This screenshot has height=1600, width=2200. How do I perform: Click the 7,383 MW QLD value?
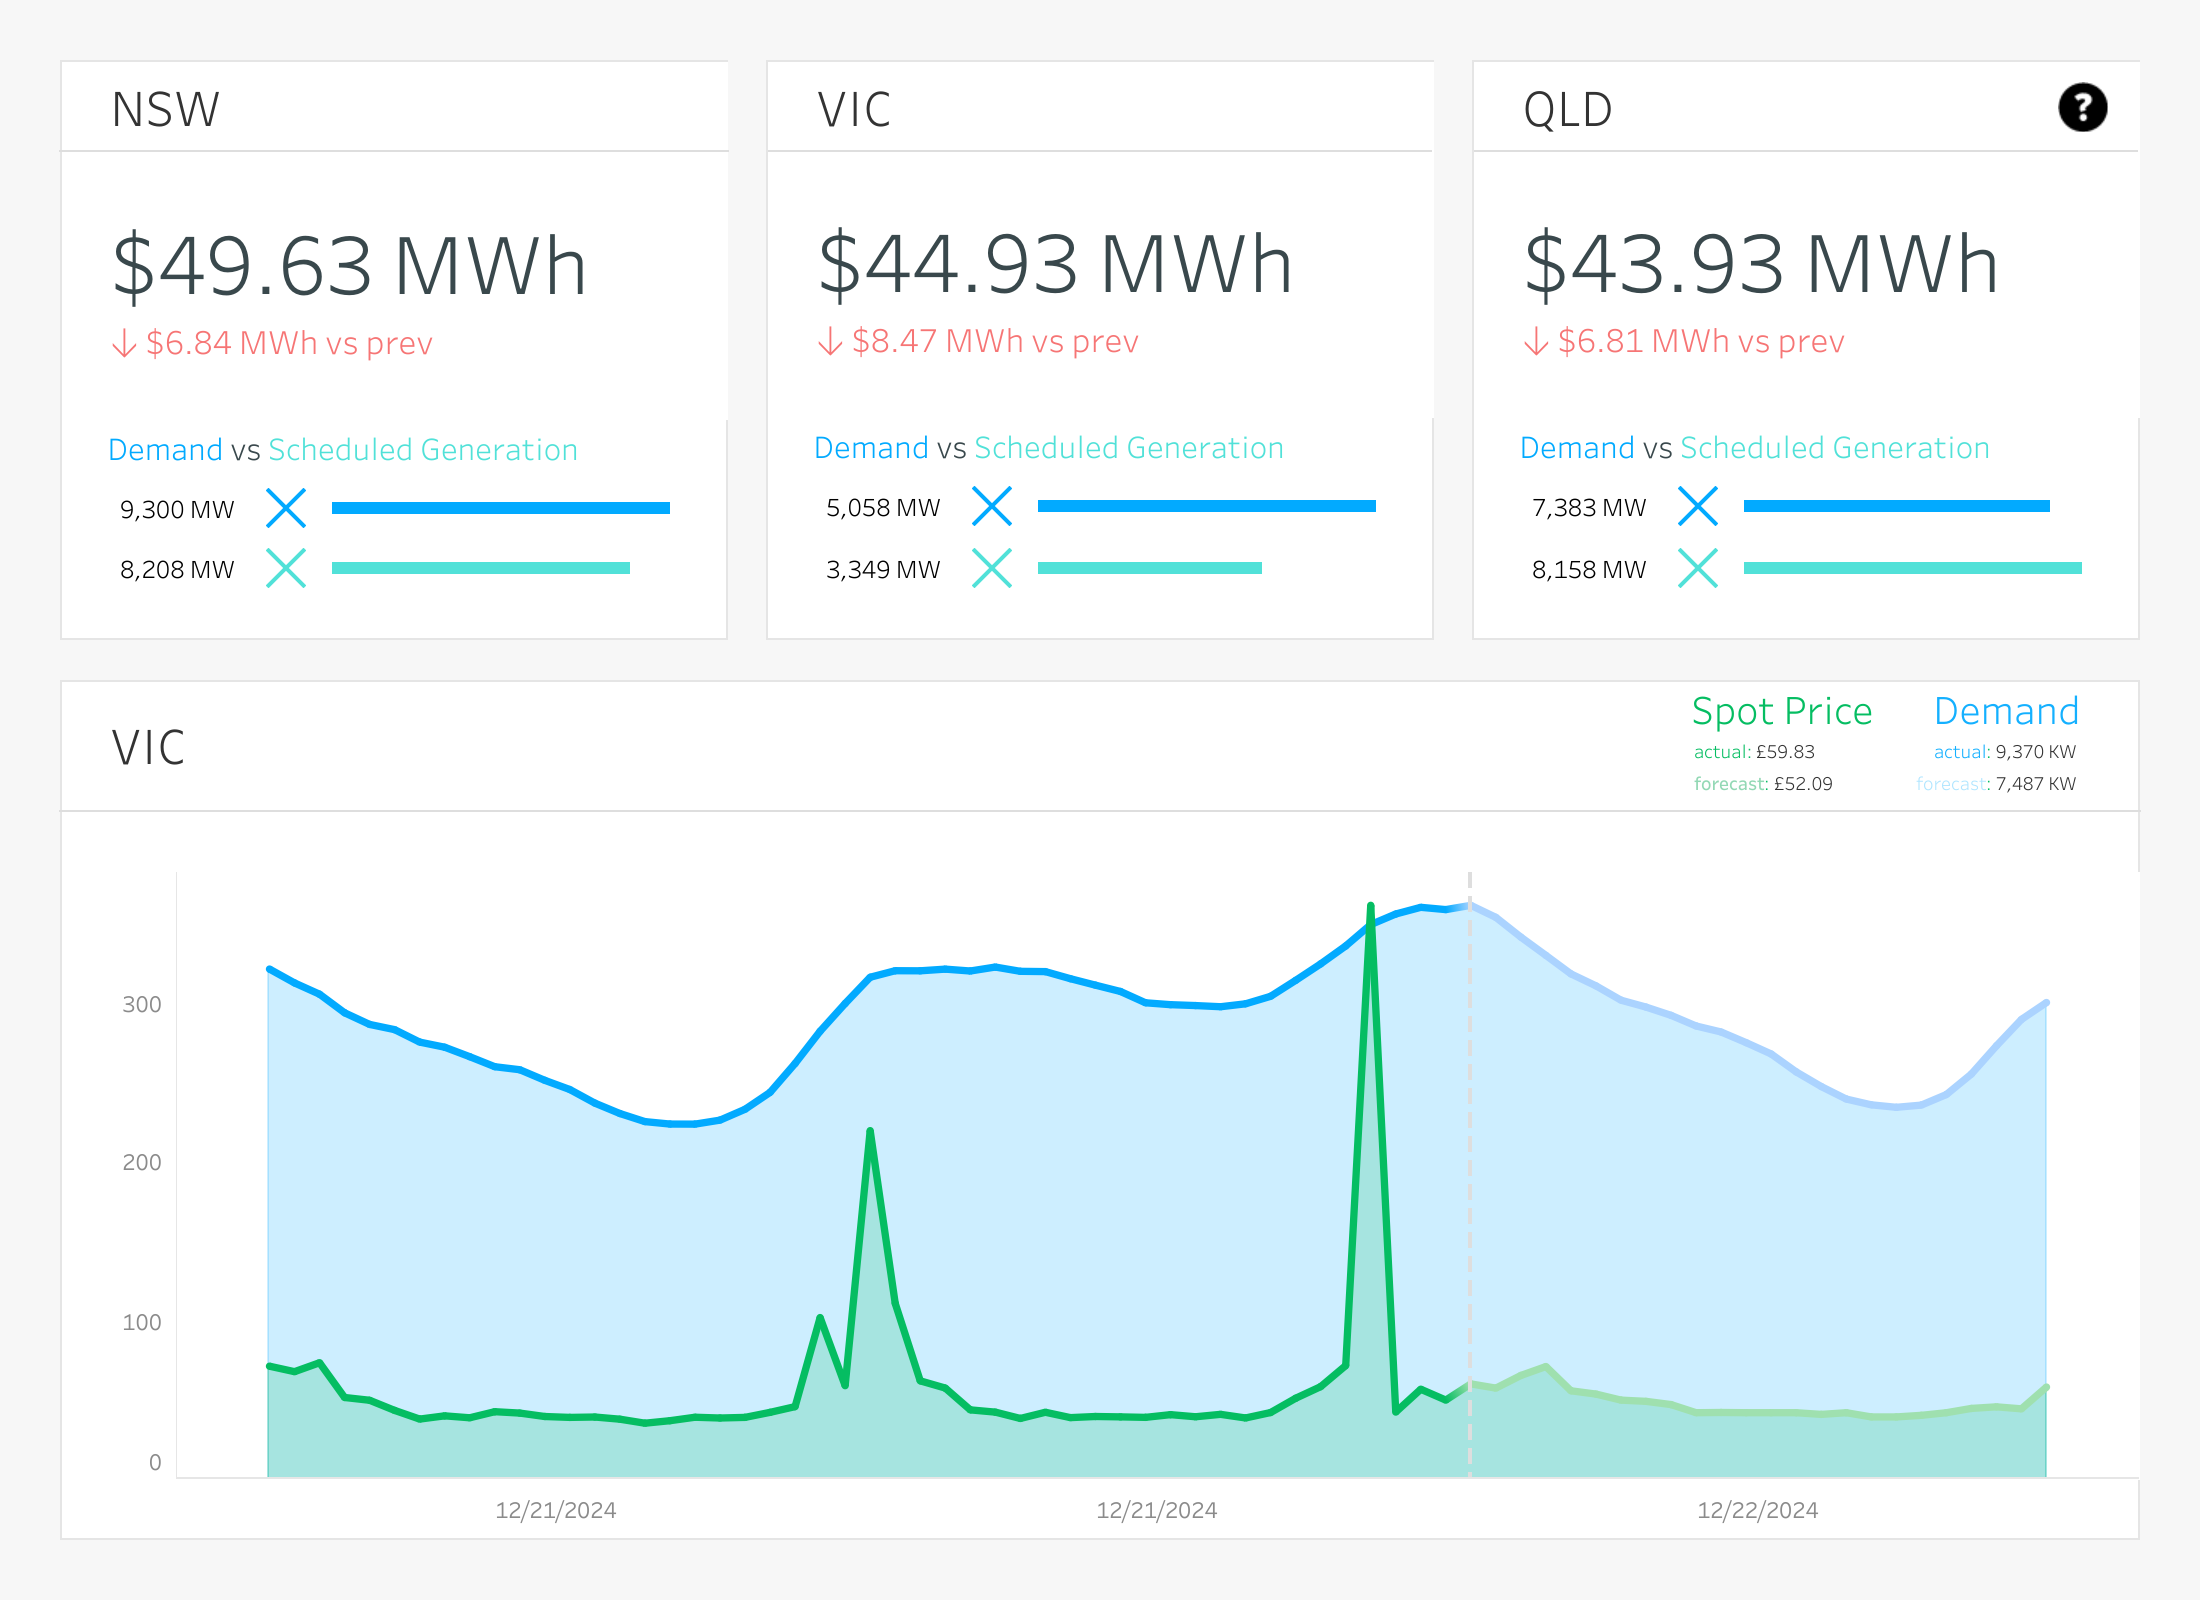1589,508
